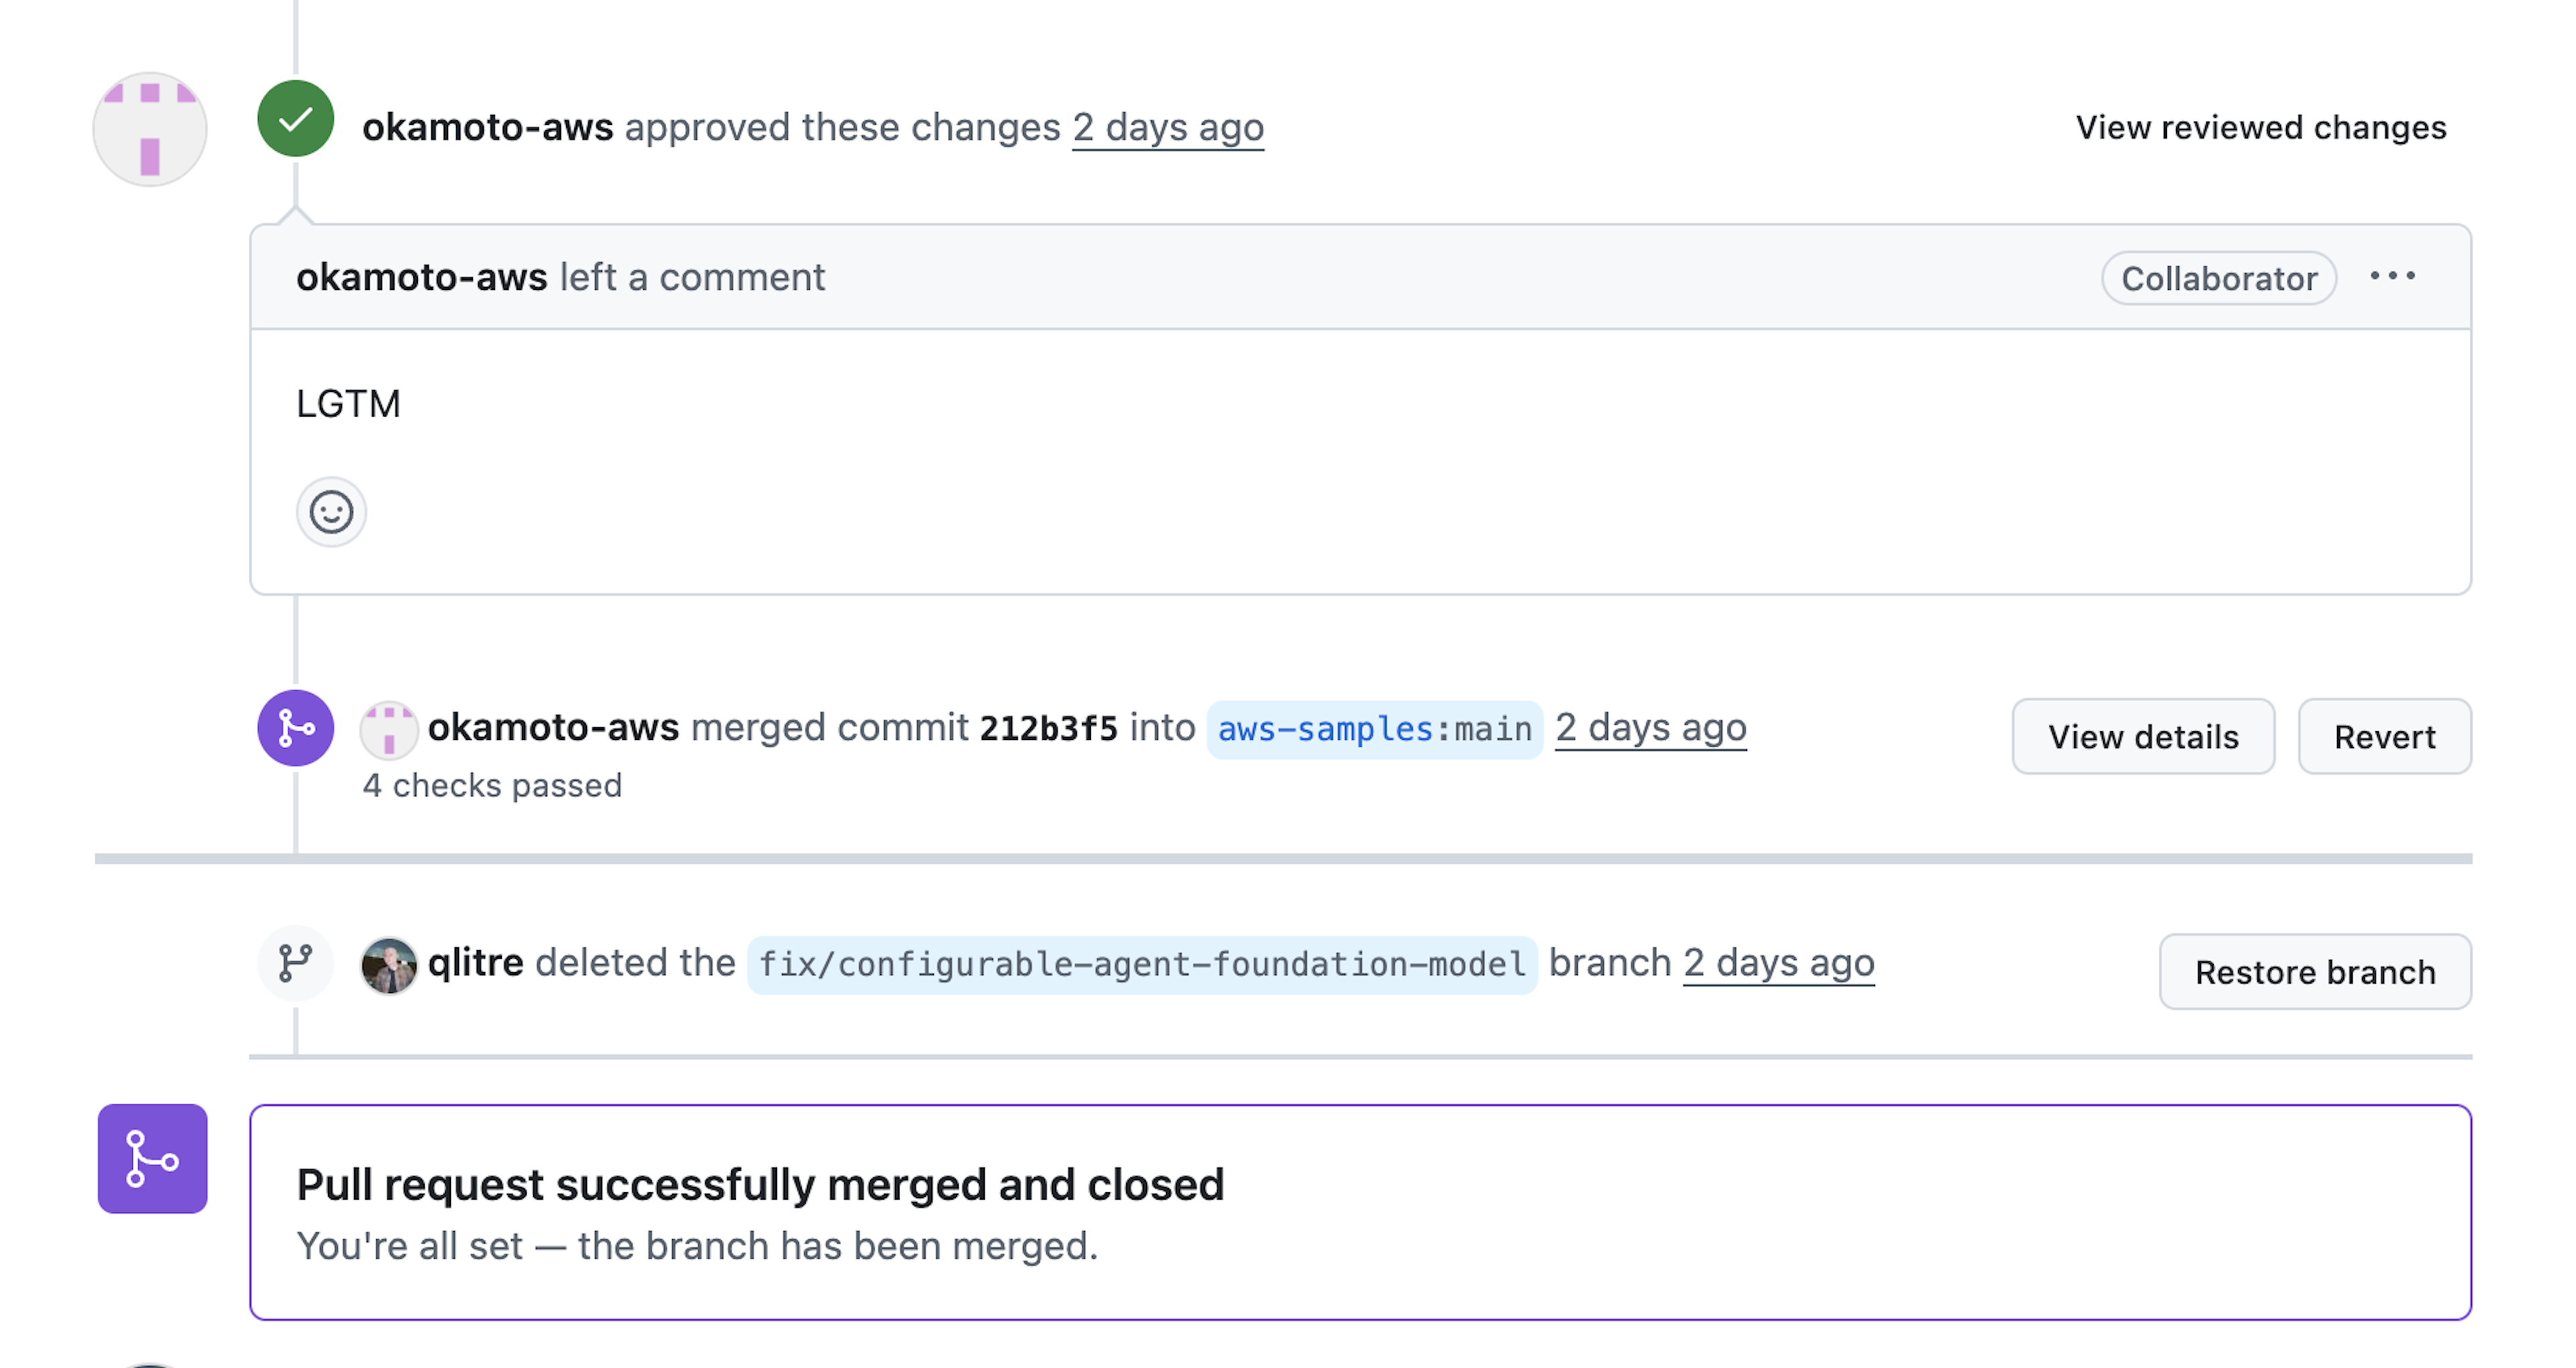Click the green approved checkmark icon
Image resolution: width=2576 pixels, height=1368 pixels.
tap(295, 119)
